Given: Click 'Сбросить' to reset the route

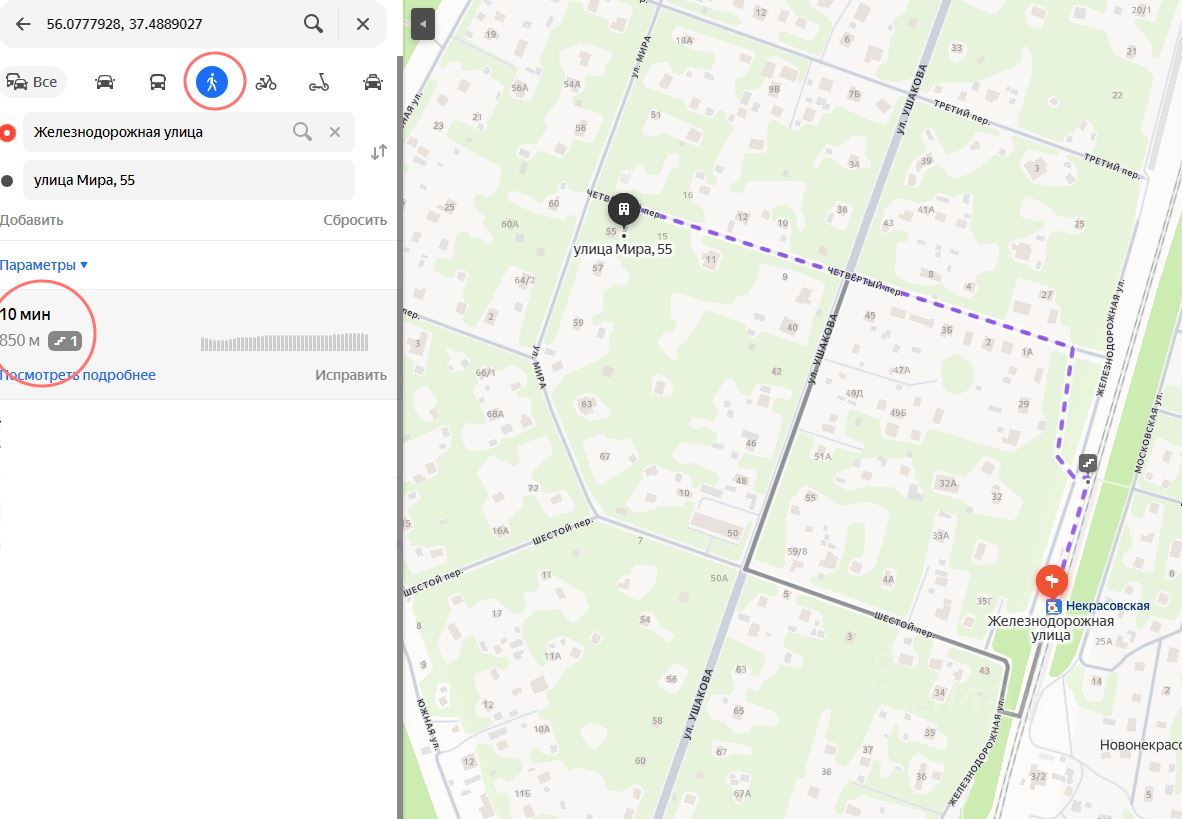Looking at the screenshot, I should pos(355,220).
